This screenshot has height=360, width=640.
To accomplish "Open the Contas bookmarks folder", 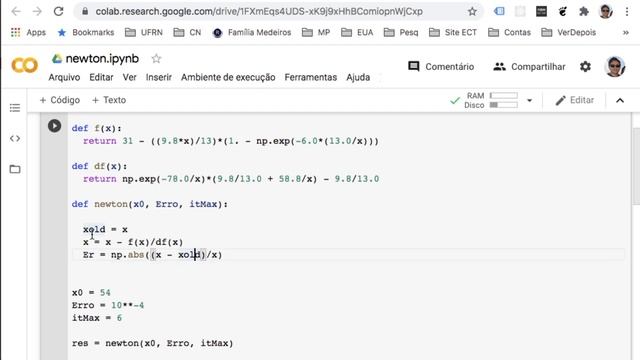I will click(x=509, y=32).
